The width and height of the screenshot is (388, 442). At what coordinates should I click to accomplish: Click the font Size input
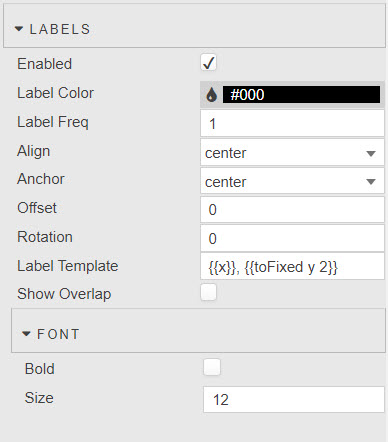click(294, 399)
